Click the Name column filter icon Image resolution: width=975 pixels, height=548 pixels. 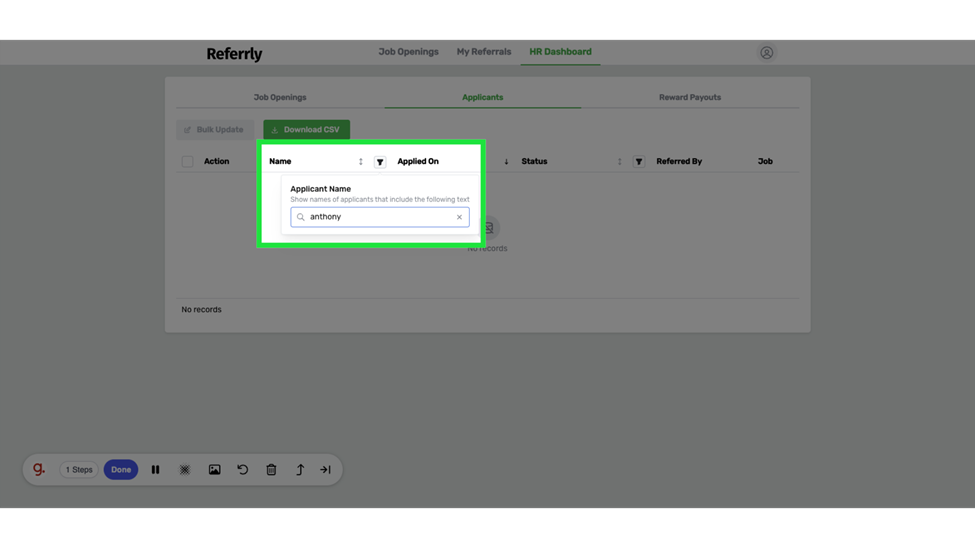click(380, 162)
